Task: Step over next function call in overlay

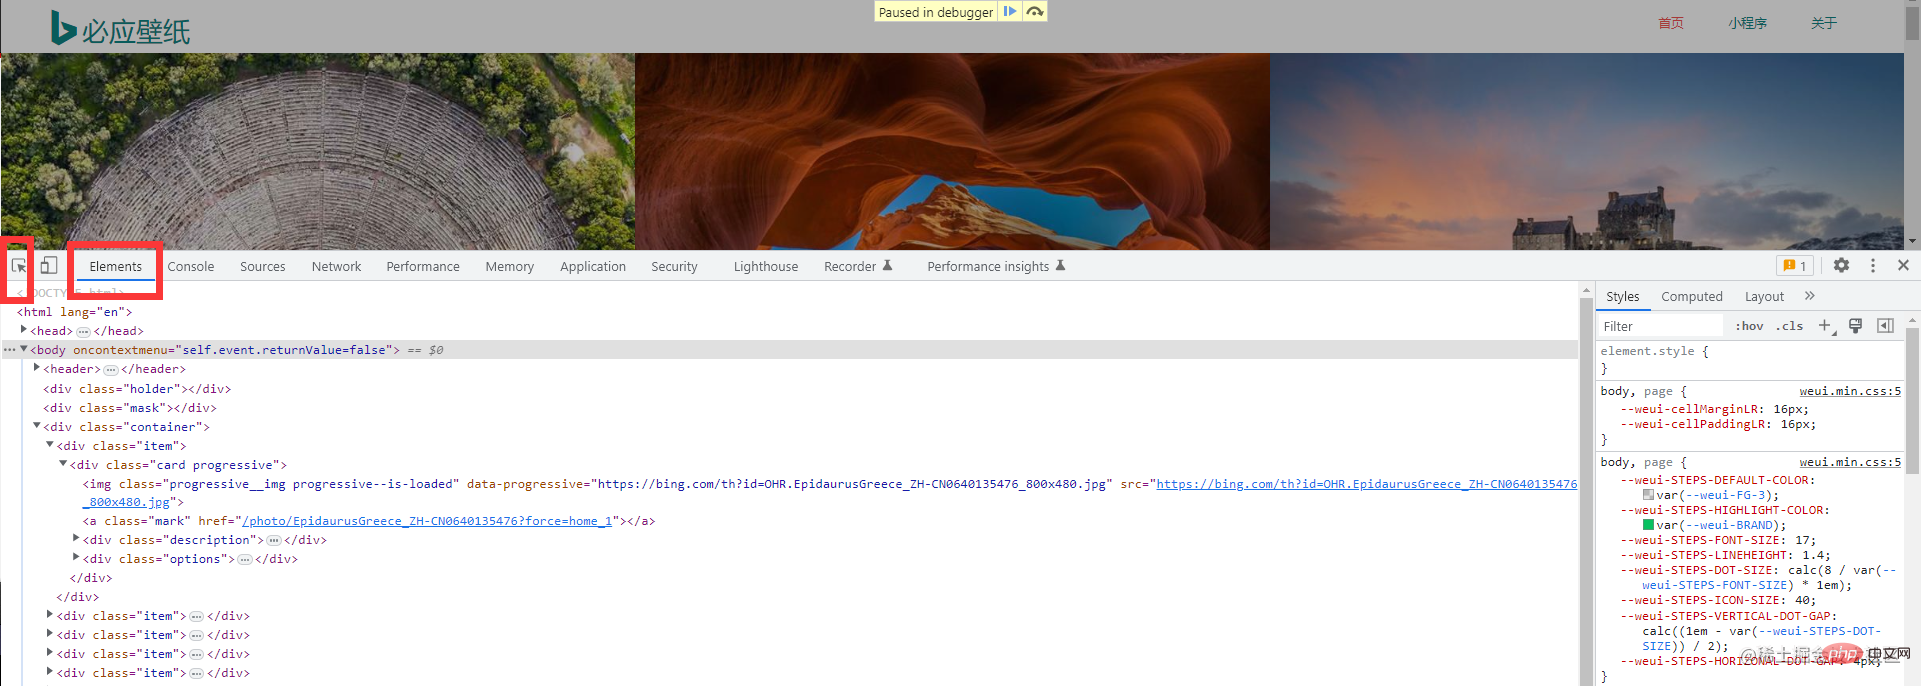Action: [x=1035, y=12]
